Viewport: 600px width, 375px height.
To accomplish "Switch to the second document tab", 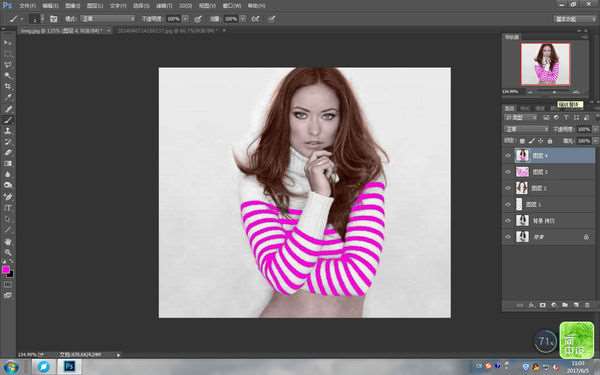I will coord(168,30).
